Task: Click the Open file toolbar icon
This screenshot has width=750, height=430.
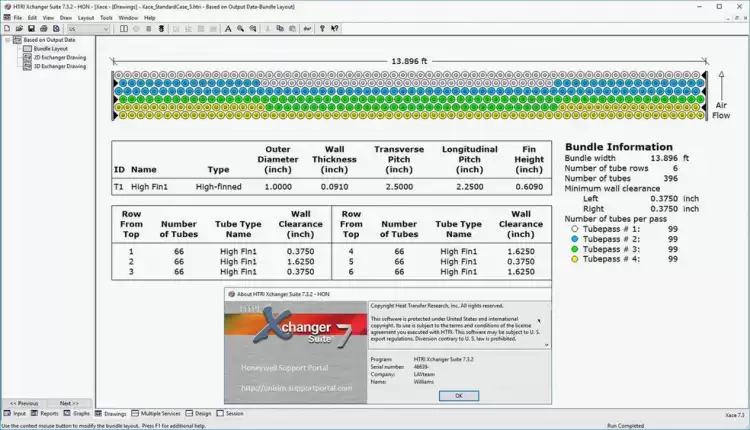Action: [19, 29]
